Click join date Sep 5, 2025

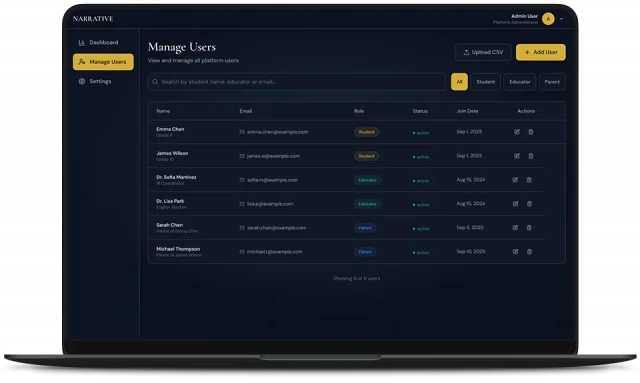pos(470,227)
